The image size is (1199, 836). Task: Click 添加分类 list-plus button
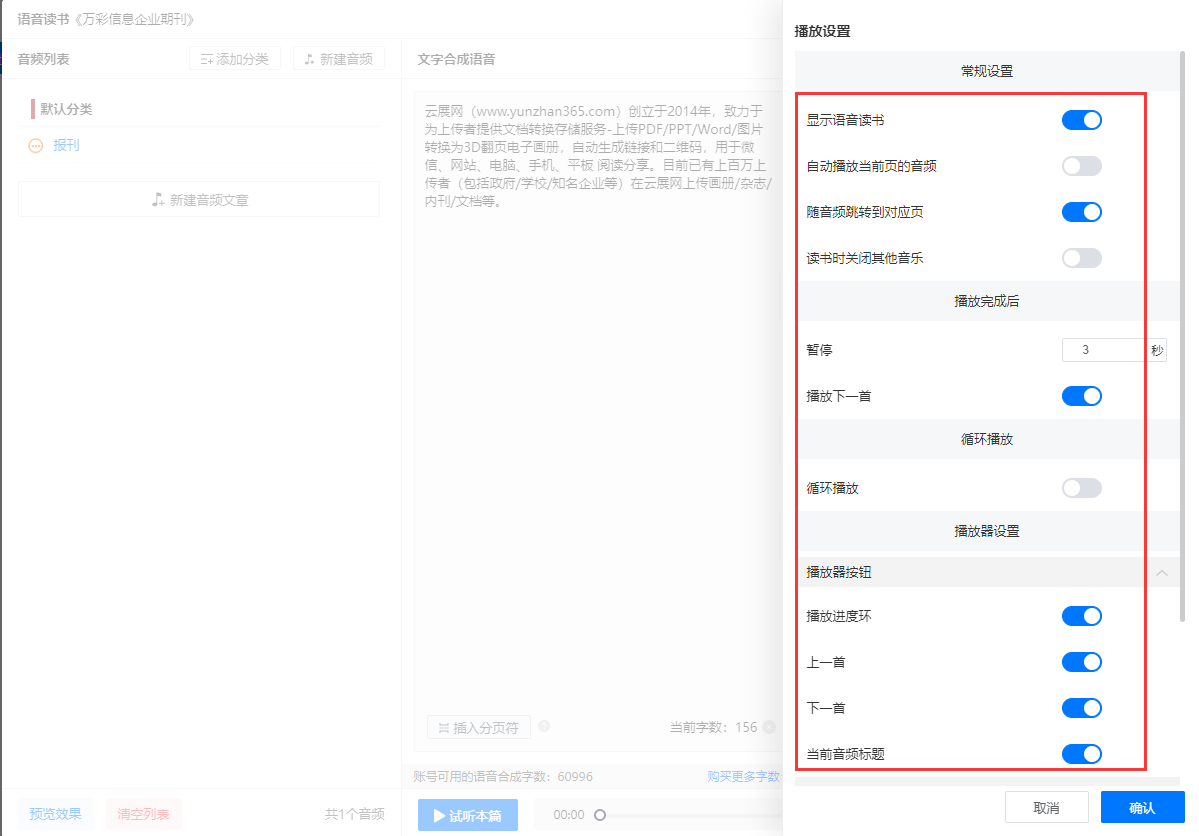point(235,59)
